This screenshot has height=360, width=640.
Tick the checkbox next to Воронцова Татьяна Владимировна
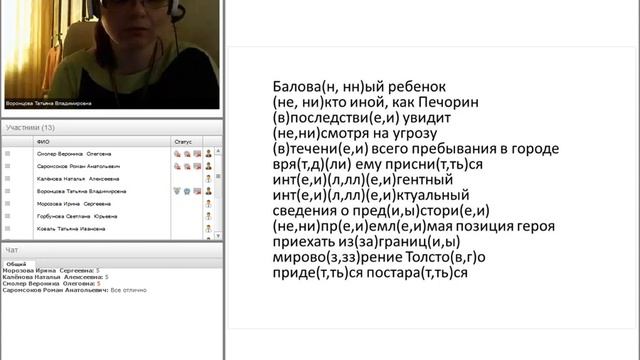click(x=7, y=191)
